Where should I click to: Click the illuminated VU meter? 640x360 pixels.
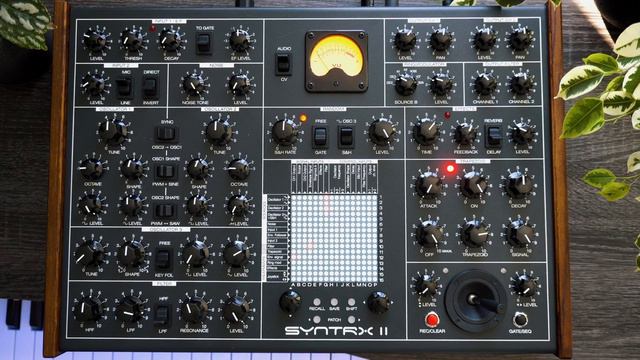[336, 61]
